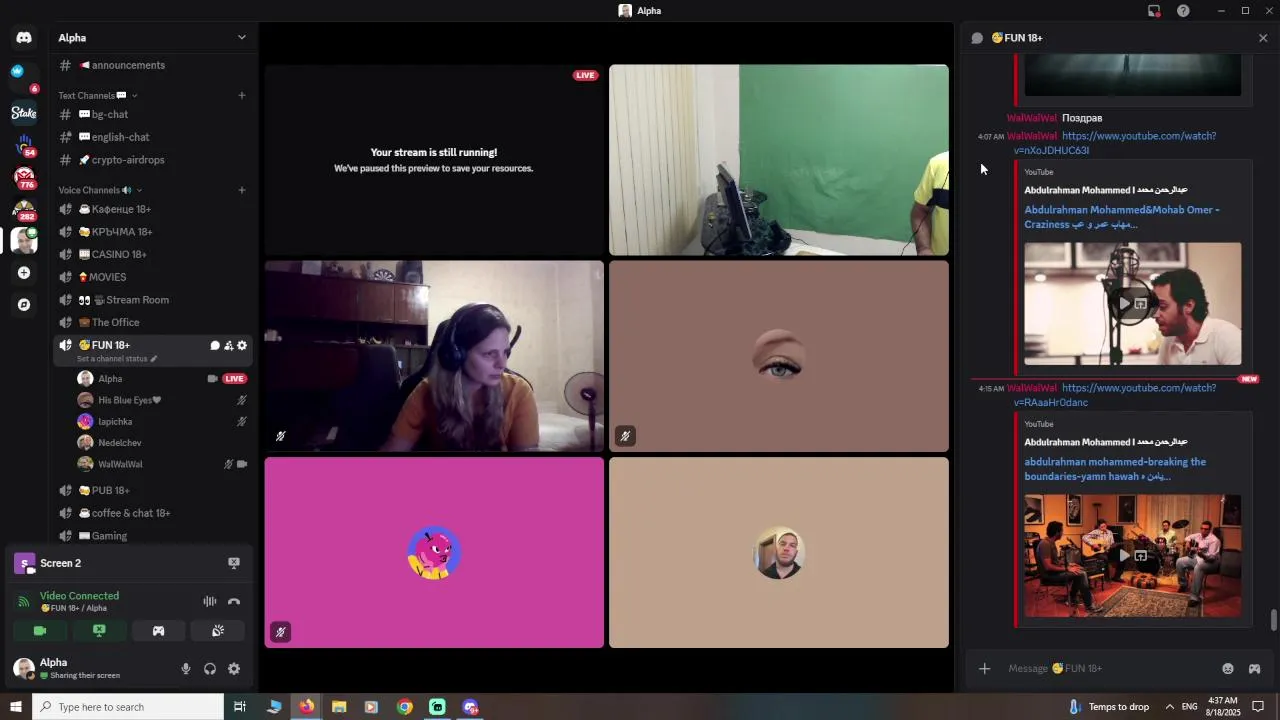Open server with 776 unread badge

[24, 178]
